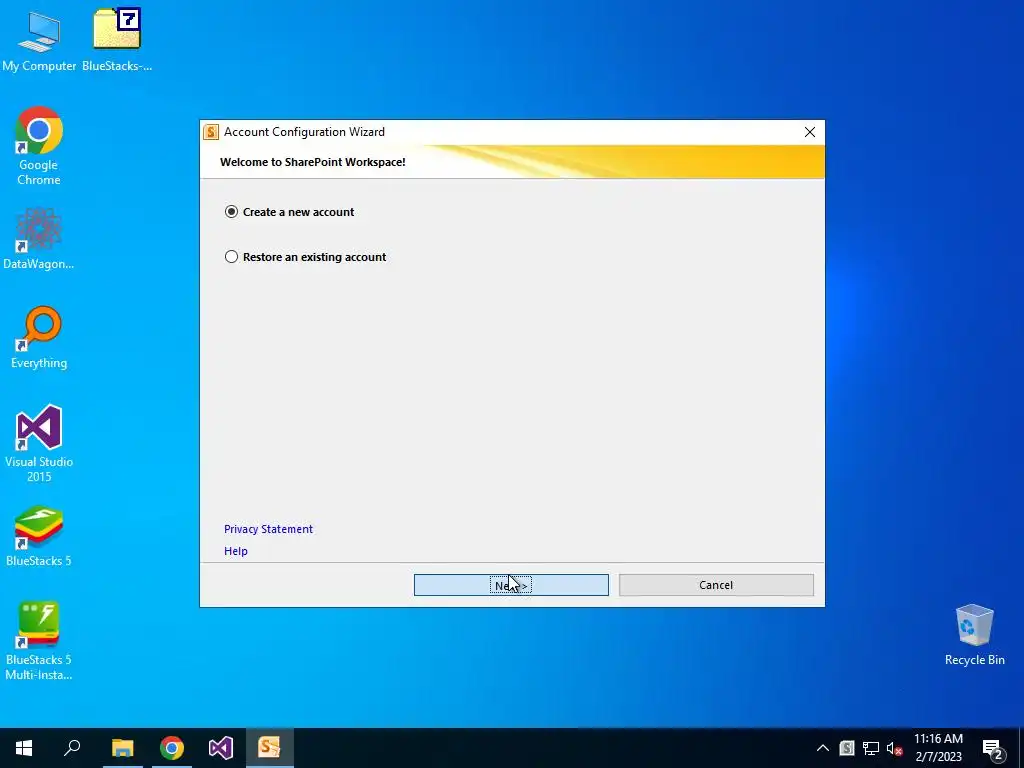1024x768 pixels.
Task: Open My Computer desktop icon
Action: click(x=39, y=40)
